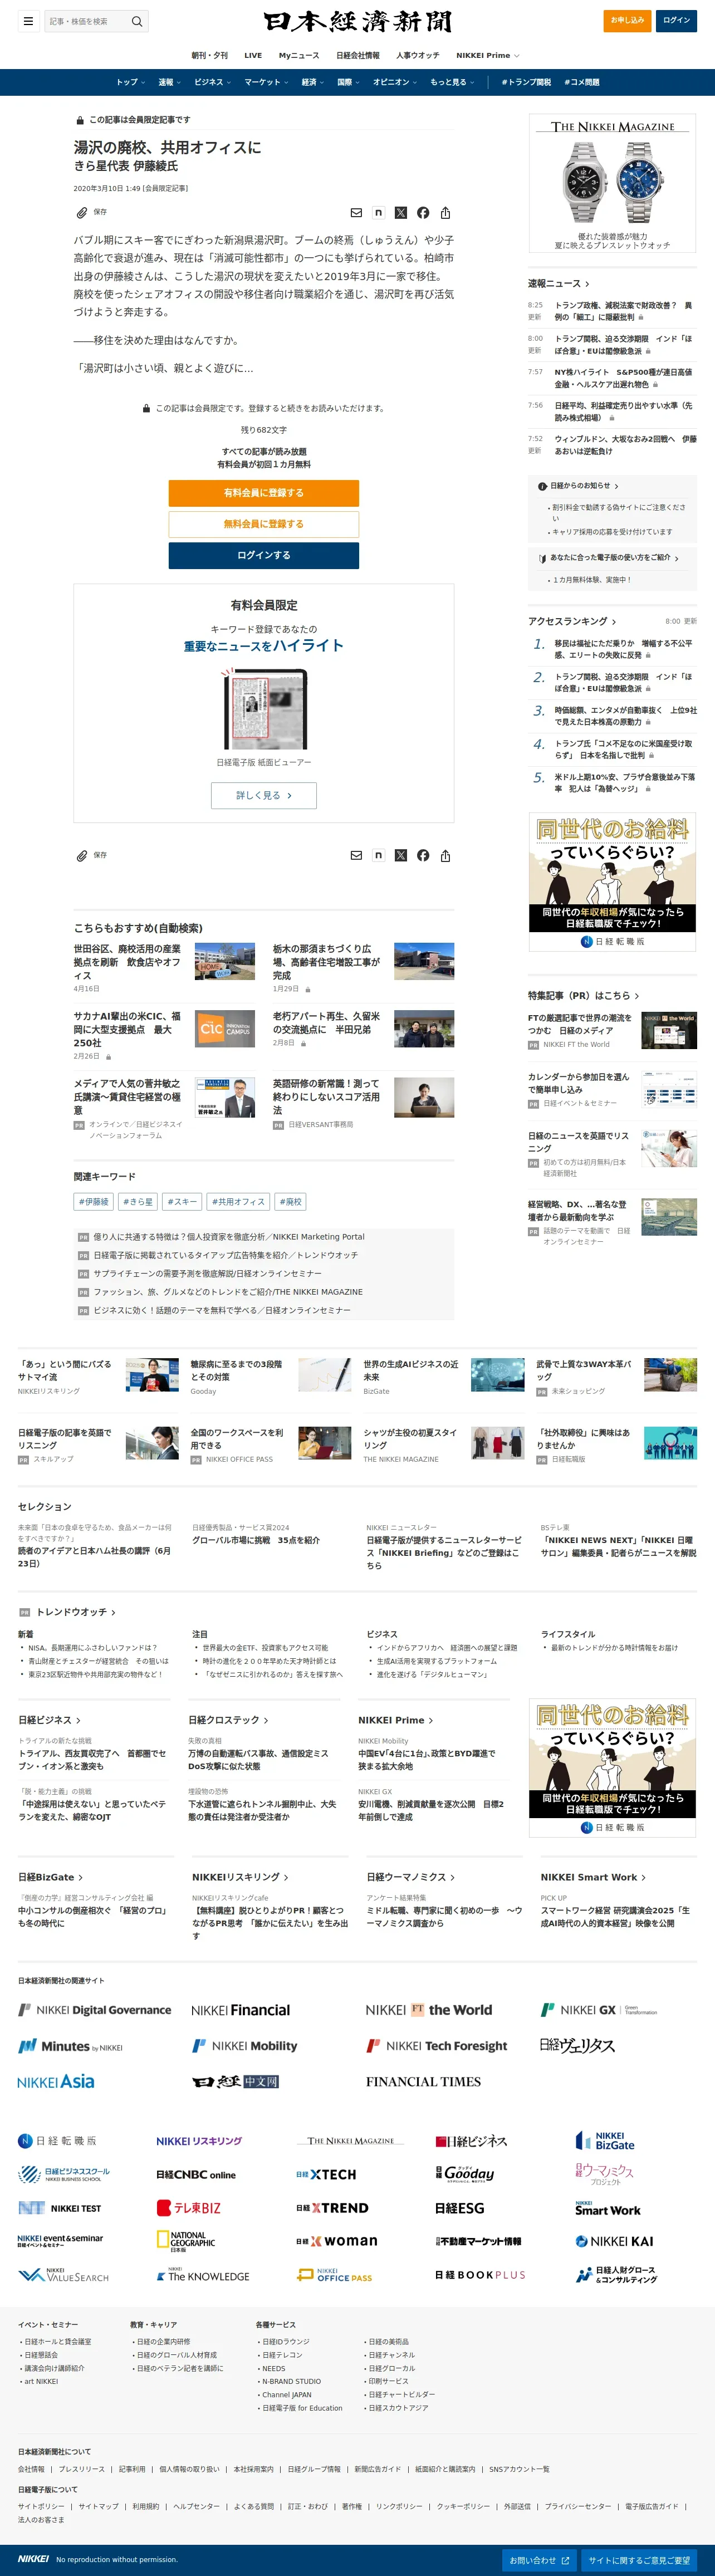
Task: Click the orange お申し込み button
Action: point(627,20)
